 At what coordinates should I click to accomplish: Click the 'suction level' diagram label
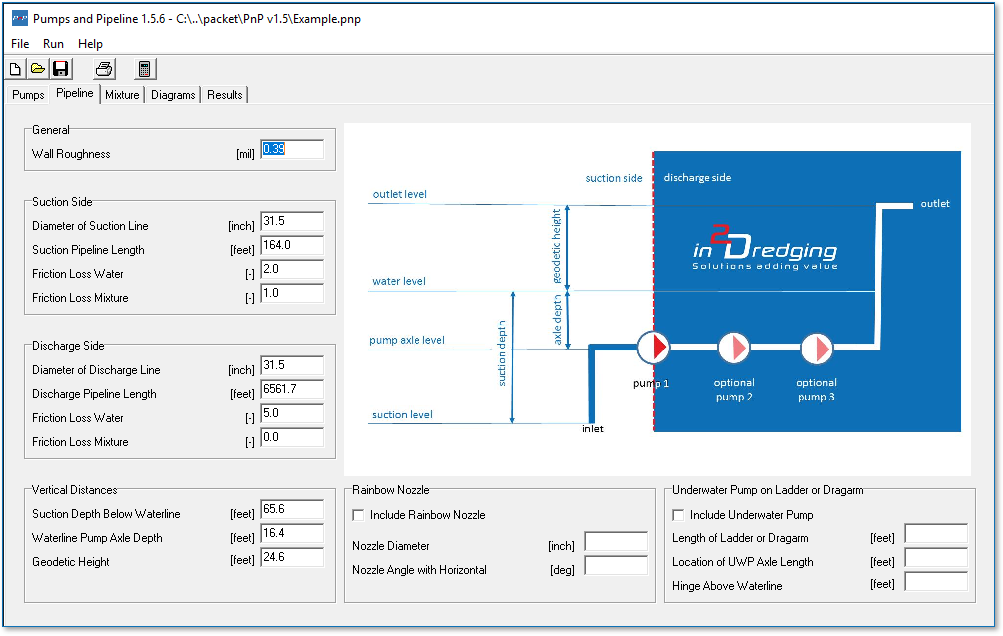(x=402, y=415)
